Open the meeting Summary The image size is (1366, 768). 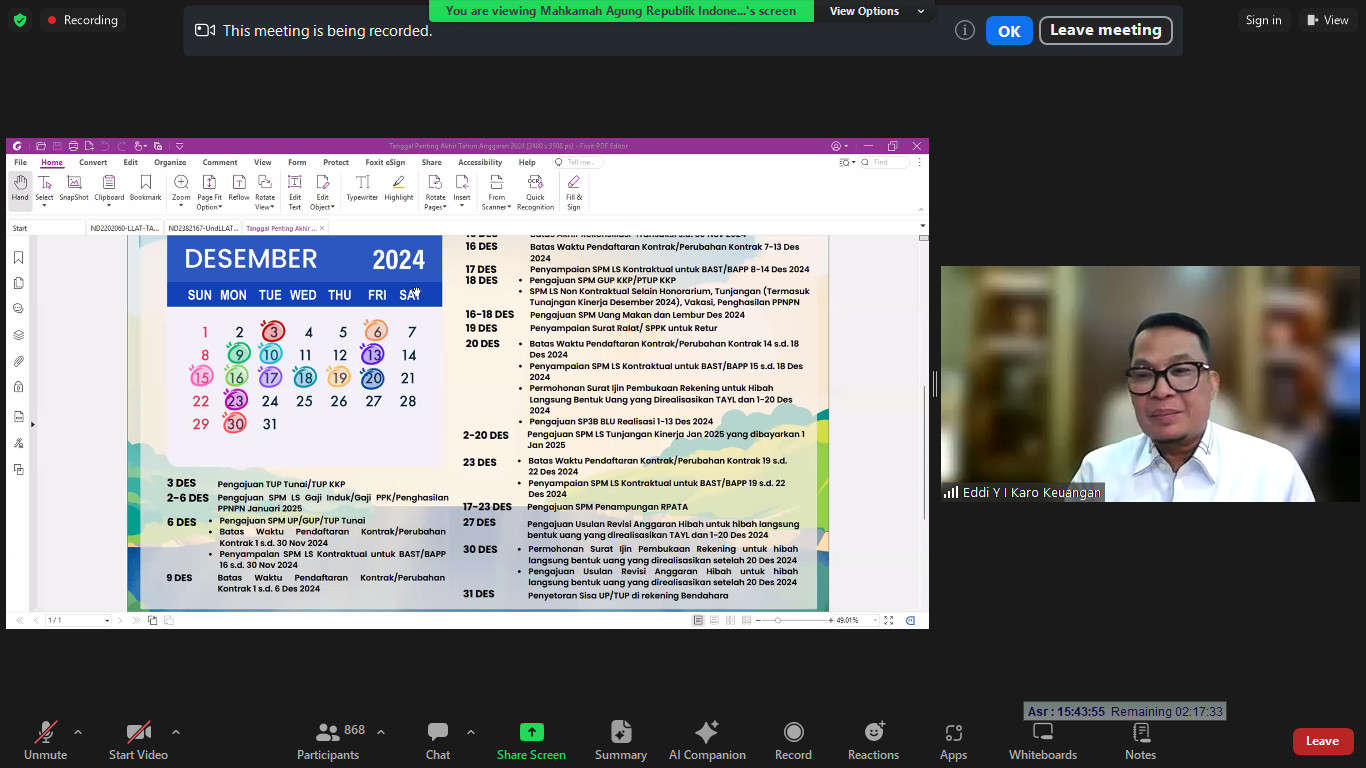click(x=621, y=740)
